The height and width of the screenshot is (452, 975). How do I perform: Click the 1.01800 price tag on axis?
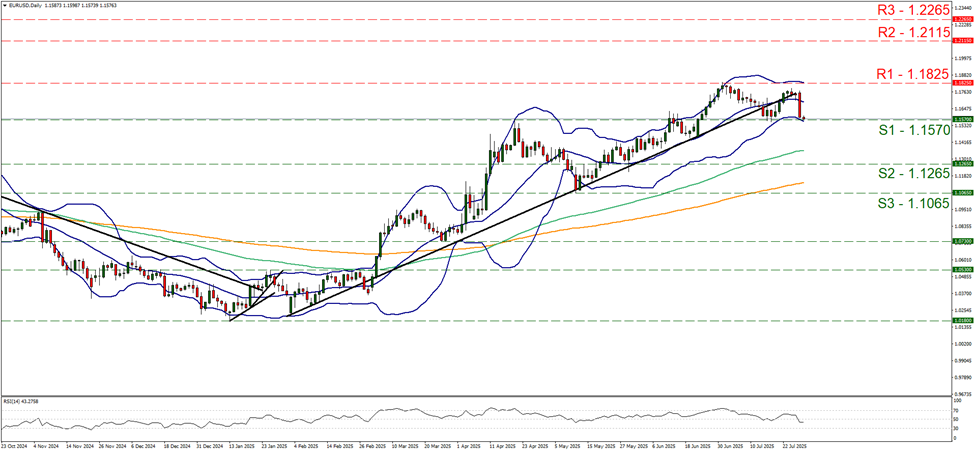pyautogui.click(x=961, y=321)
